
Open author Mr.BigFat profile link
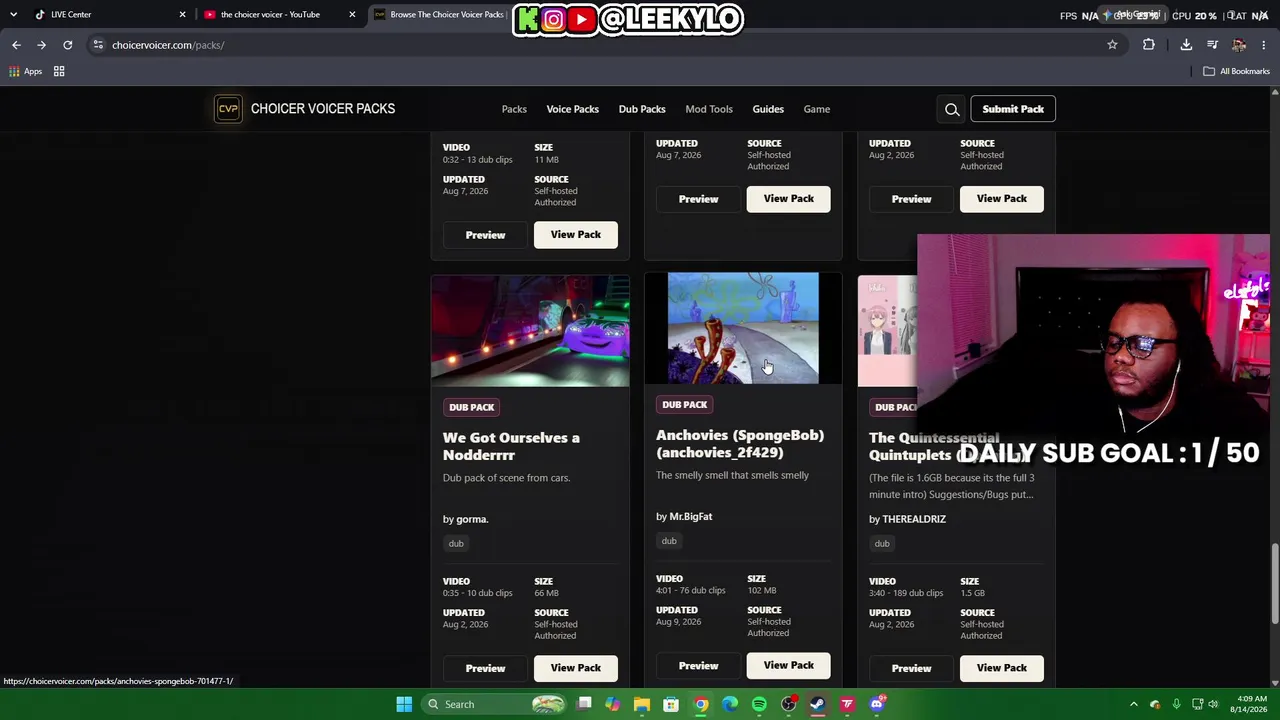691,517
